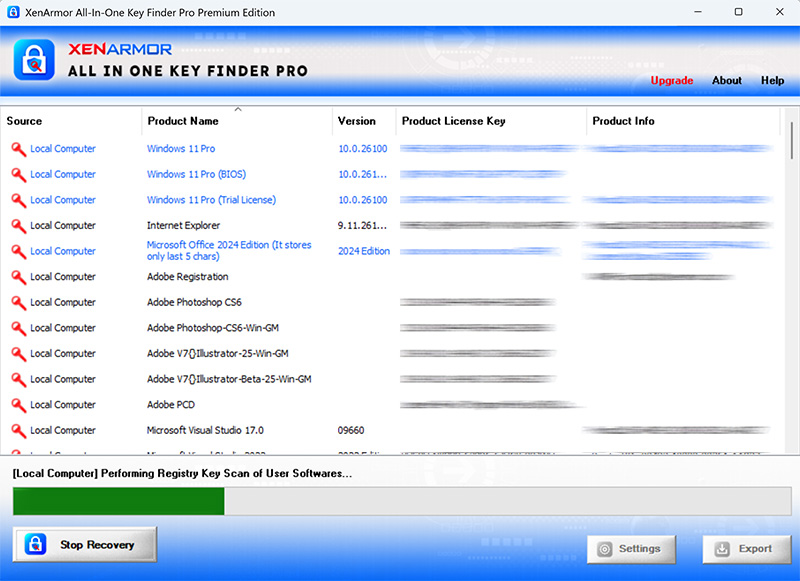Click the blurred license key for Internet Explorer
The width and height of the screenshot is (800, 581).
489,225
